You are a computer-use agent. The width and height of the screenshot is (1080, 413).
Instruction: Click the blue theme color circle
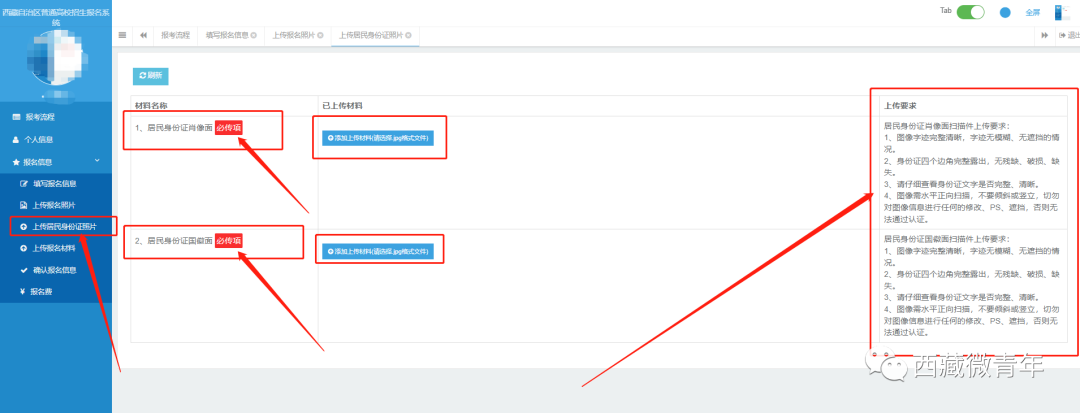click(1005, 13)
